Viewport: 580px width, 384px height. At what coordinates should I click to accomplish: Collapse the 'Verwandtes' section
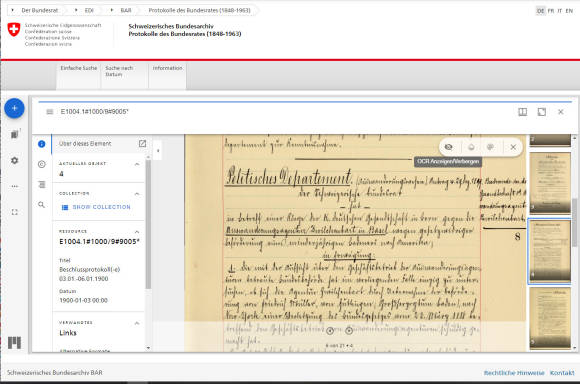(x=137, y=323)
